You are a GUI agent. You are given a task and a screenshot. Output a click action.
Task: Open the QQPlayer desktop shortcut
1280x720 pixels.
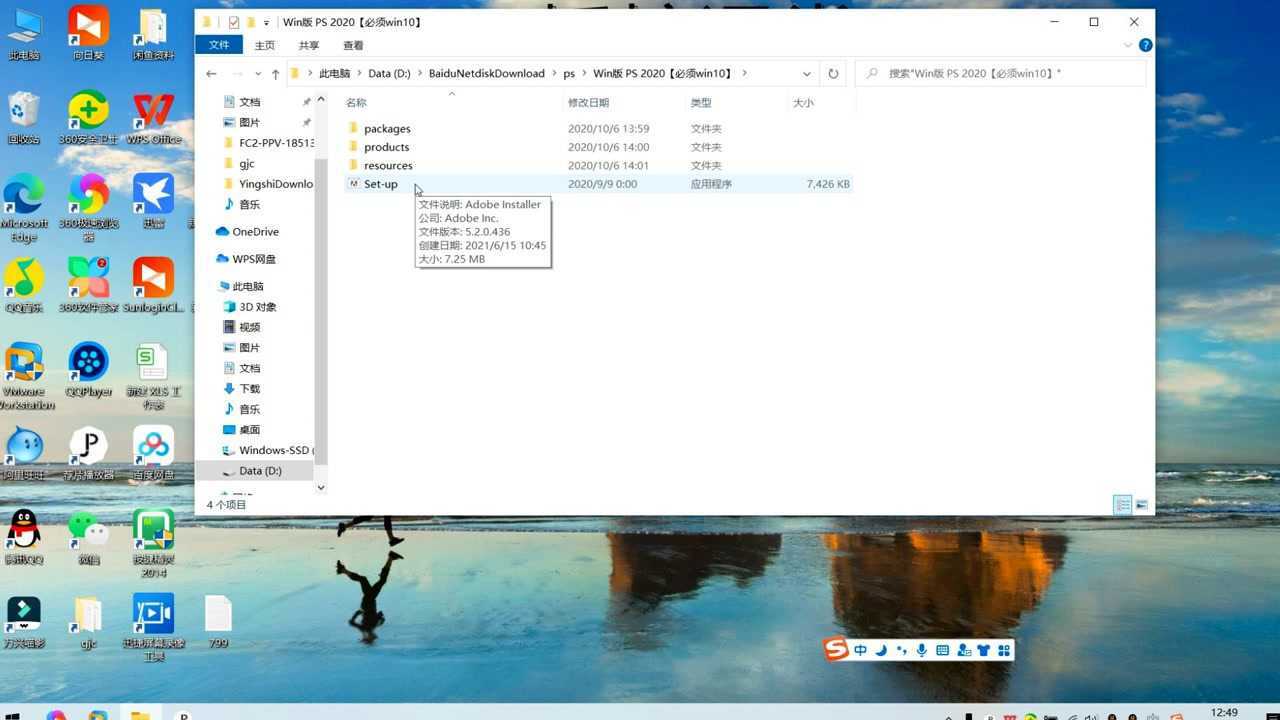tap(89, 370)
